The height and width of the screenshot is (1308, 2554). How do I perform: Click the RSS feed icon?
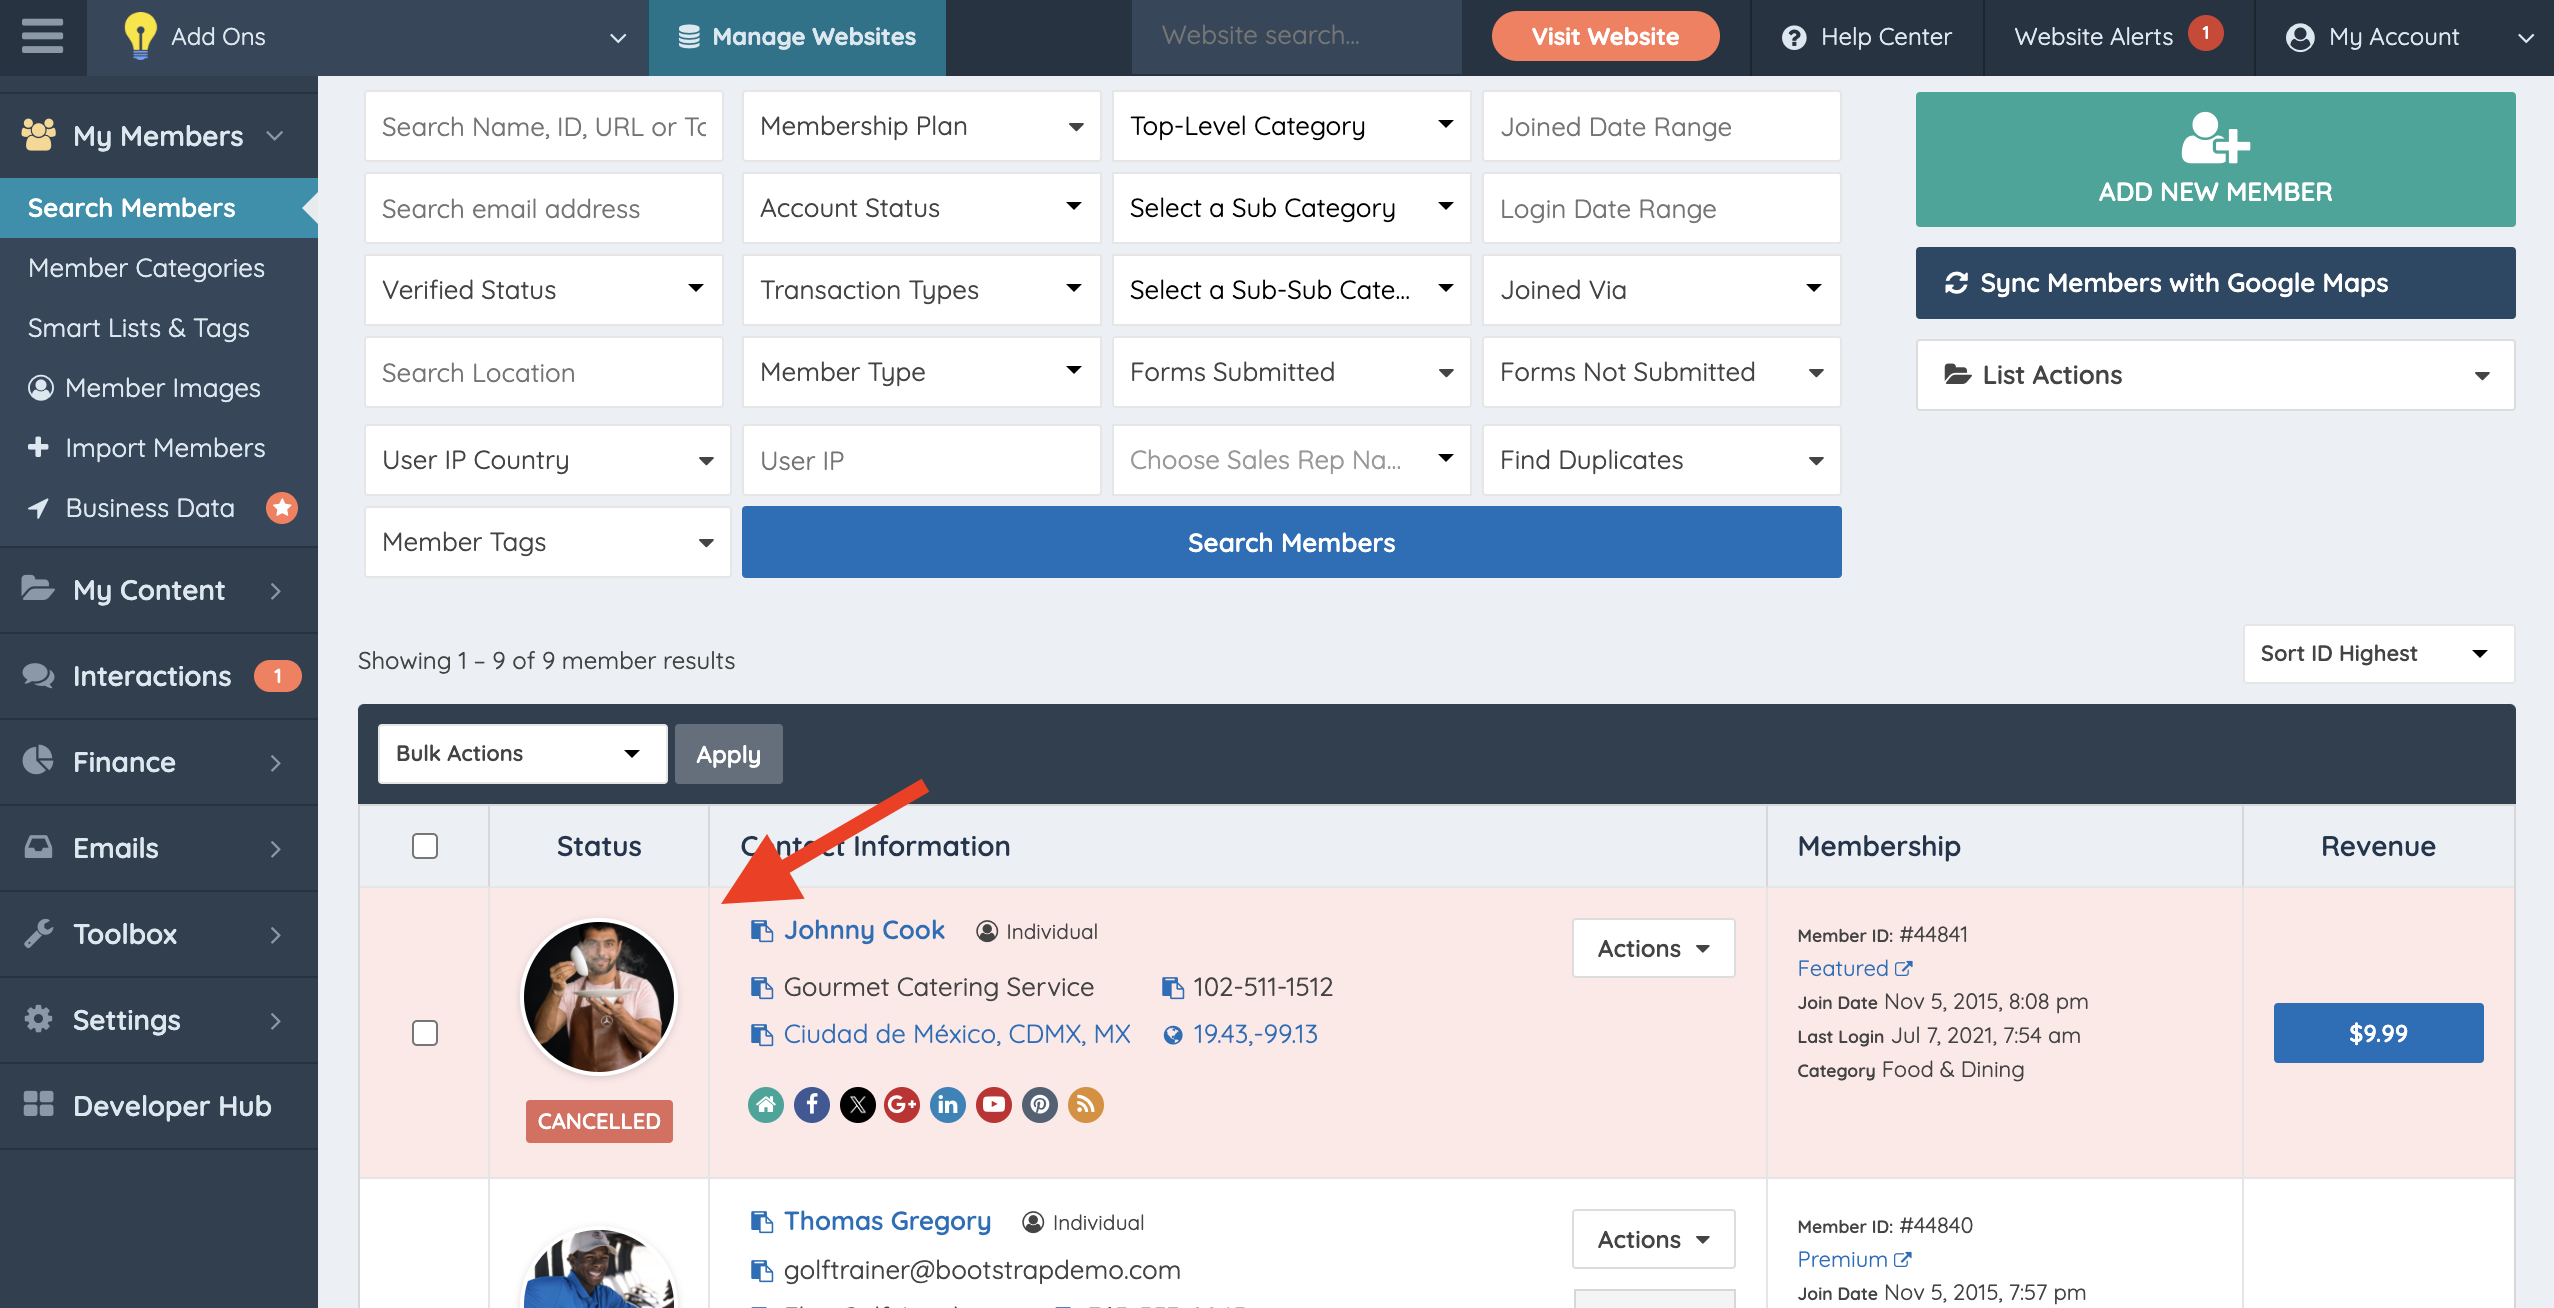tap(1085, 1105)
